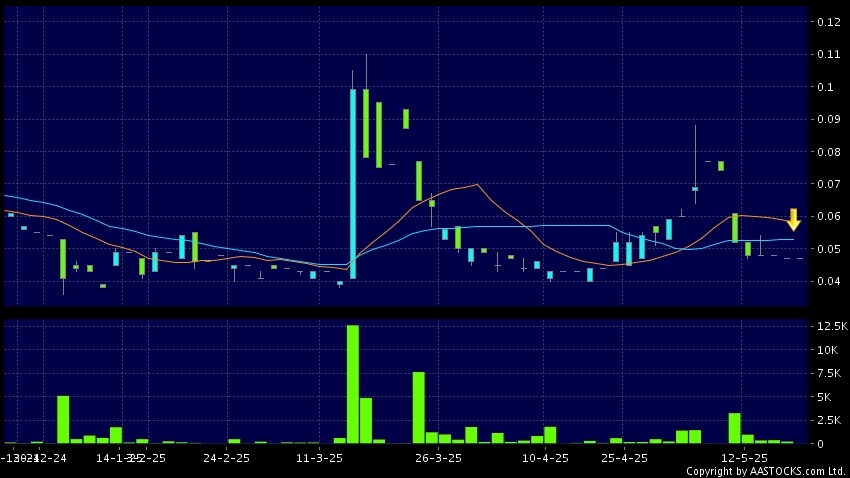
Task: Click the 12.5K volume axis label
Action: (x=832, y=326)
